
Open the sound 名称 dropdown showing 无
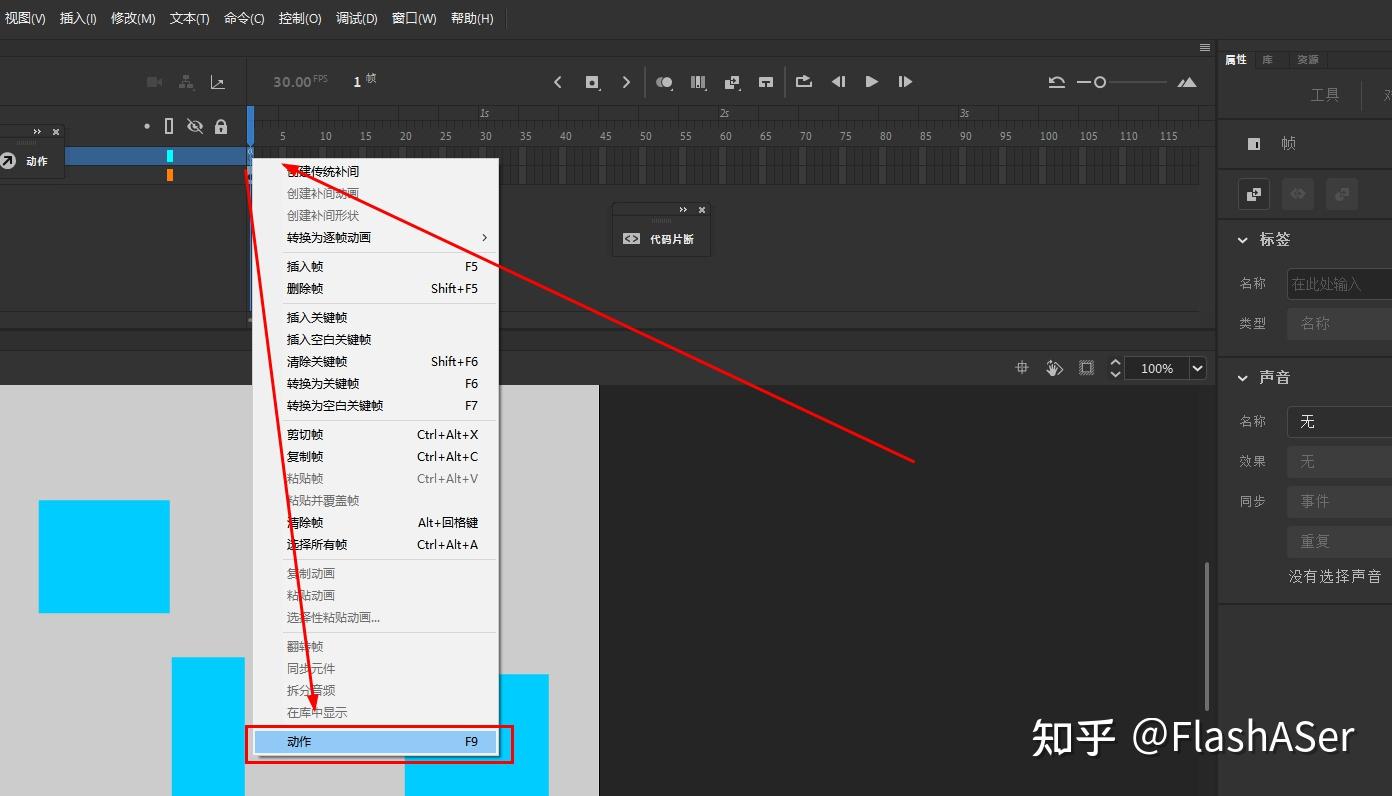click(x=1339, y=422)
